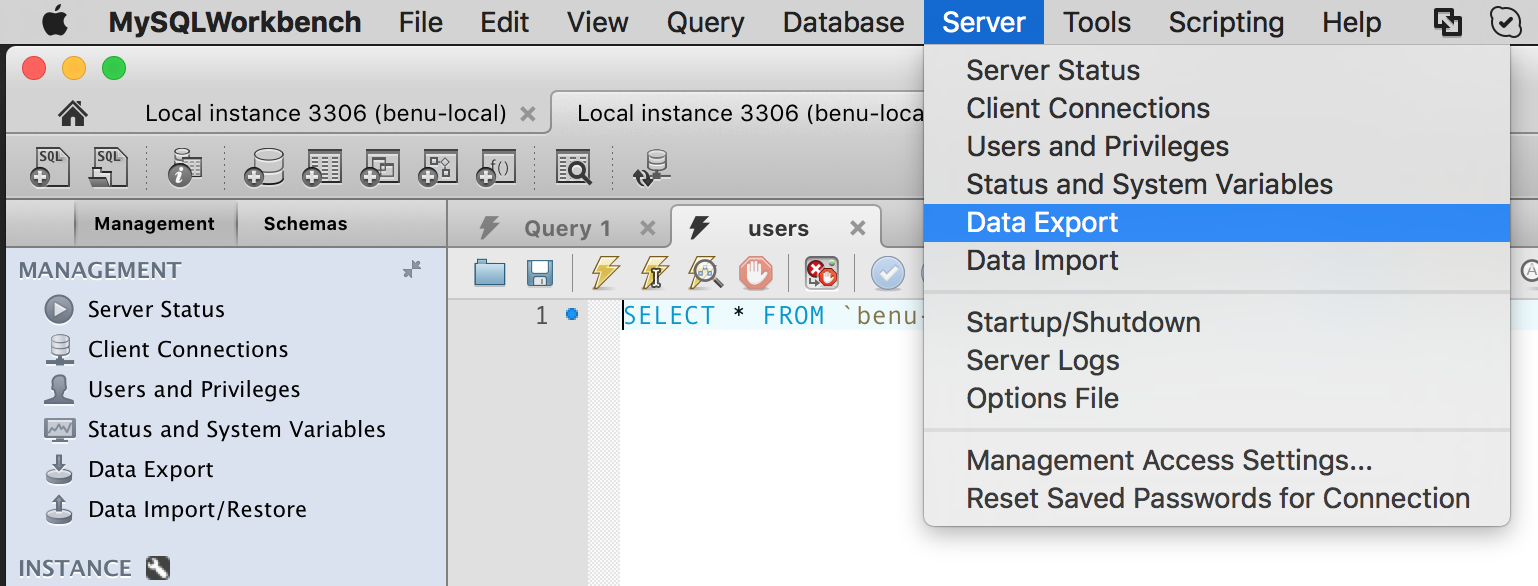Choose Server Logs in Server menu
Screen dimensions: 1538x586
click(1216, 360)
